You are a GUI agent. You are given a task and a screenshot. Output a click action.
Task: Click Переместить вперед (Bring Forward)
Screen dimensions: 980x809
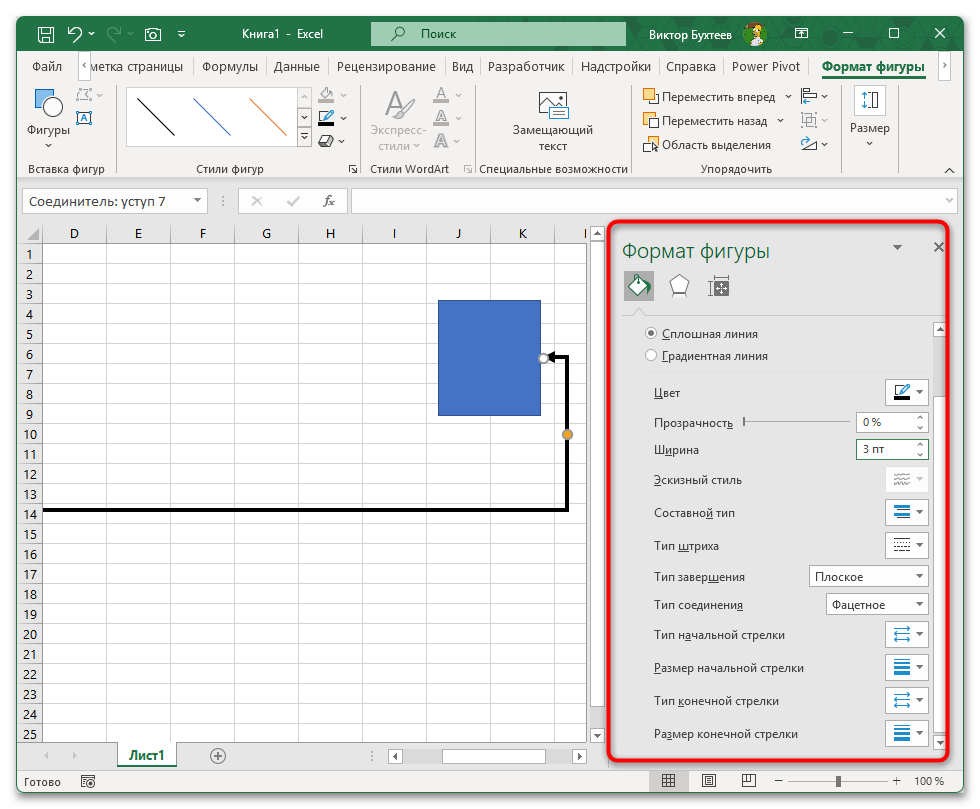709,97
